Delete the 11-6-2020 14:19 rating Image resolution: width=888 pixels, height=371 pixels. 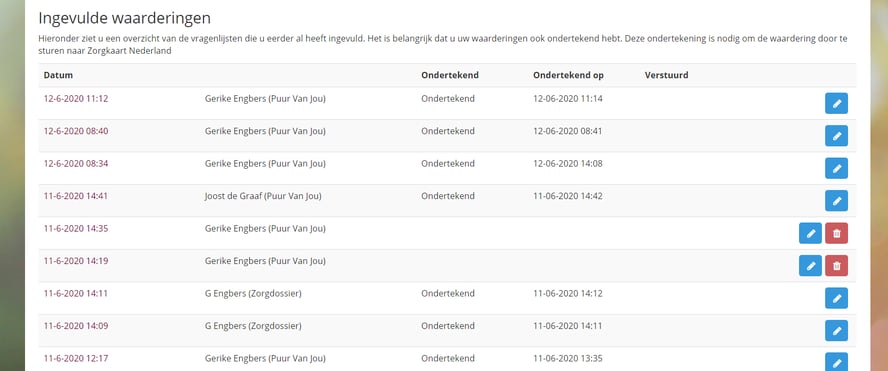(836, 266)
